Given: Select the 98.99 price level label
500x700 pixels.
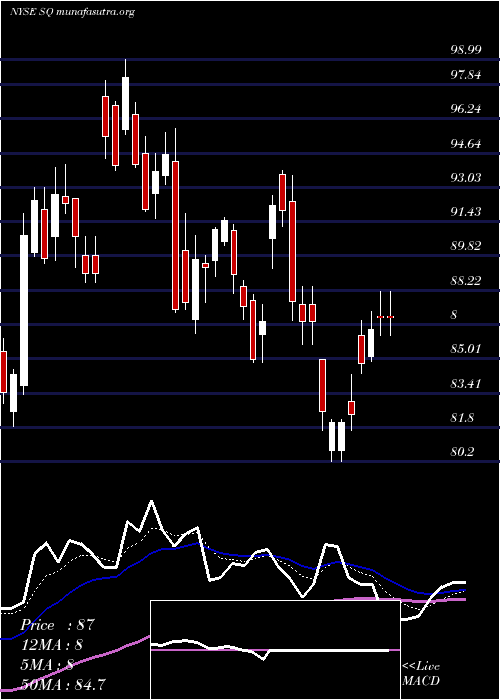Looking at the screenshot, I should pyautogui.click(x=466, y=50).
